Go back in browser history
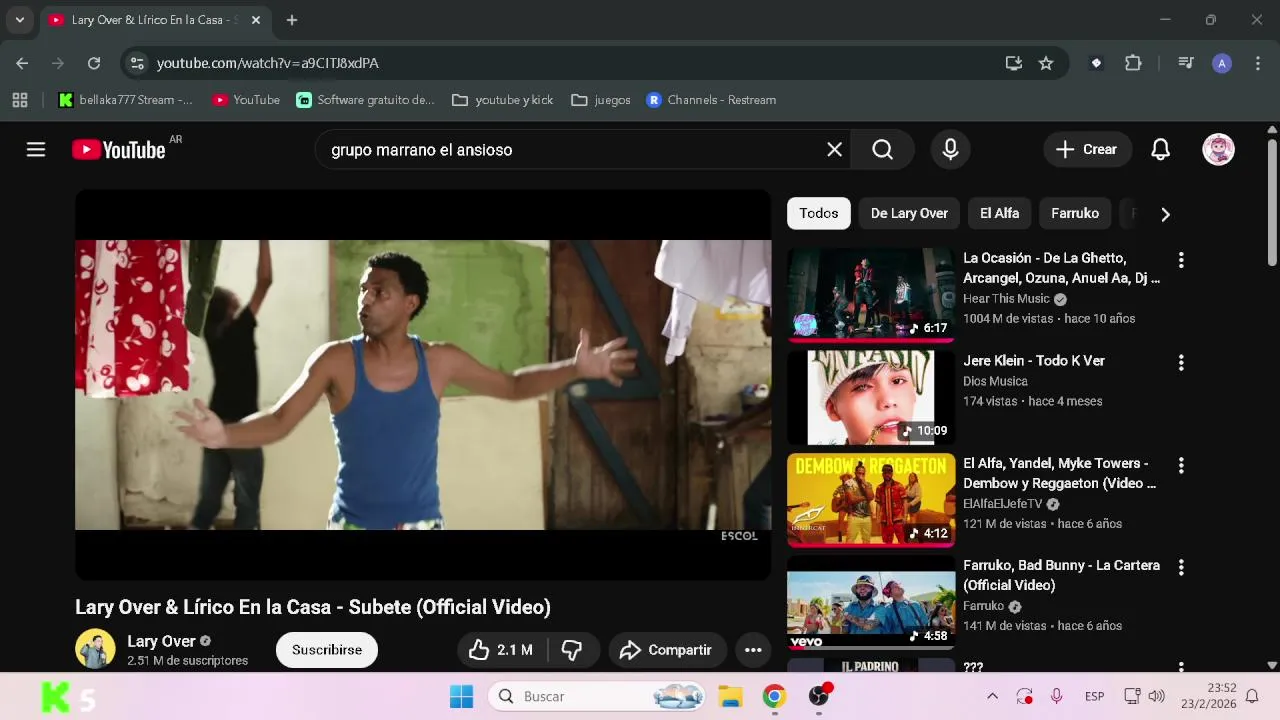The image size is (1280, 720). point(22,63)
